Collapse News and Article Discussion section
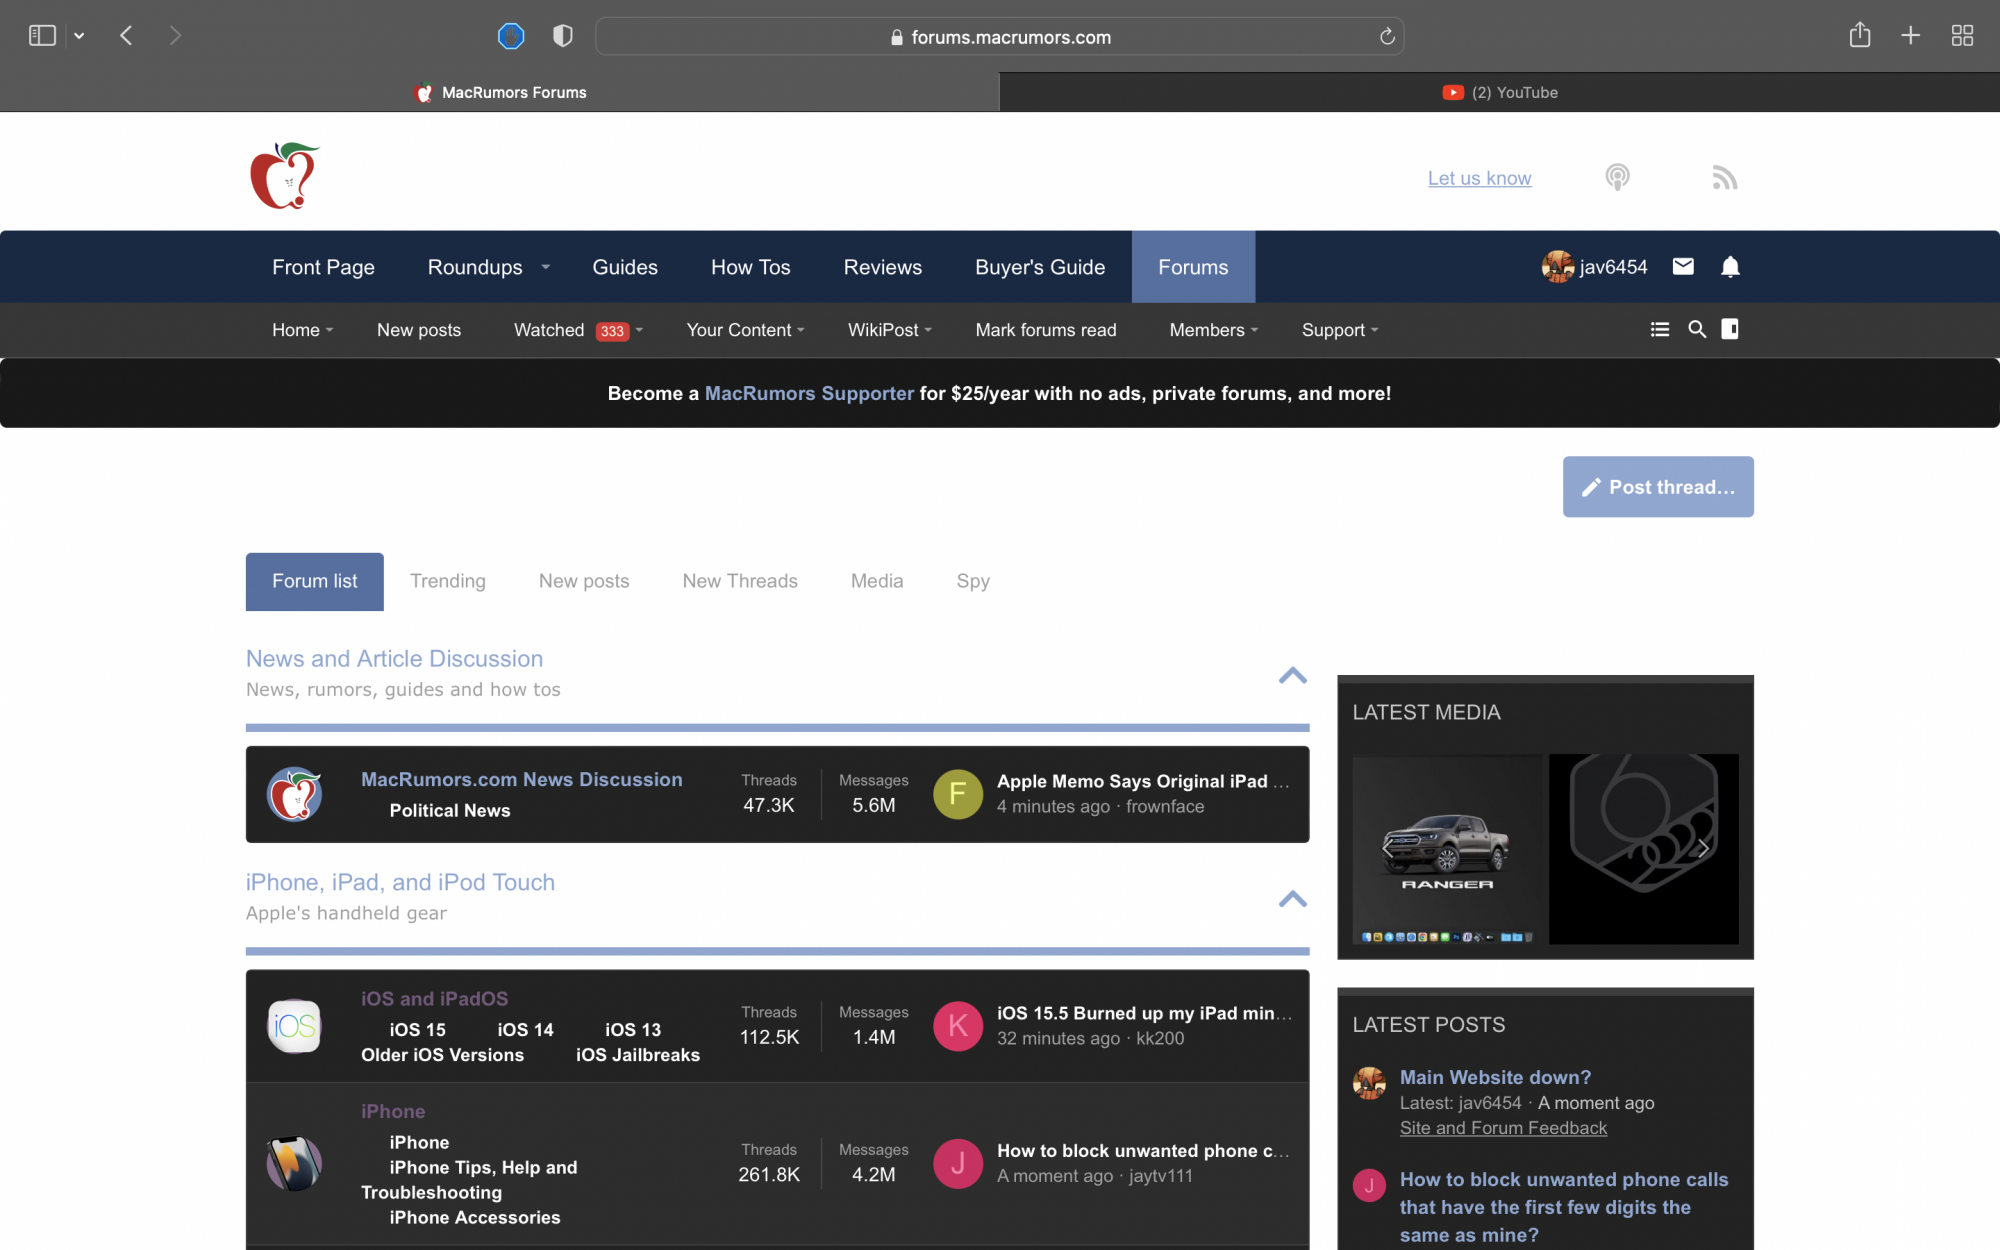Viewport: 2000px width, 1250px height. click(1292, 675)
